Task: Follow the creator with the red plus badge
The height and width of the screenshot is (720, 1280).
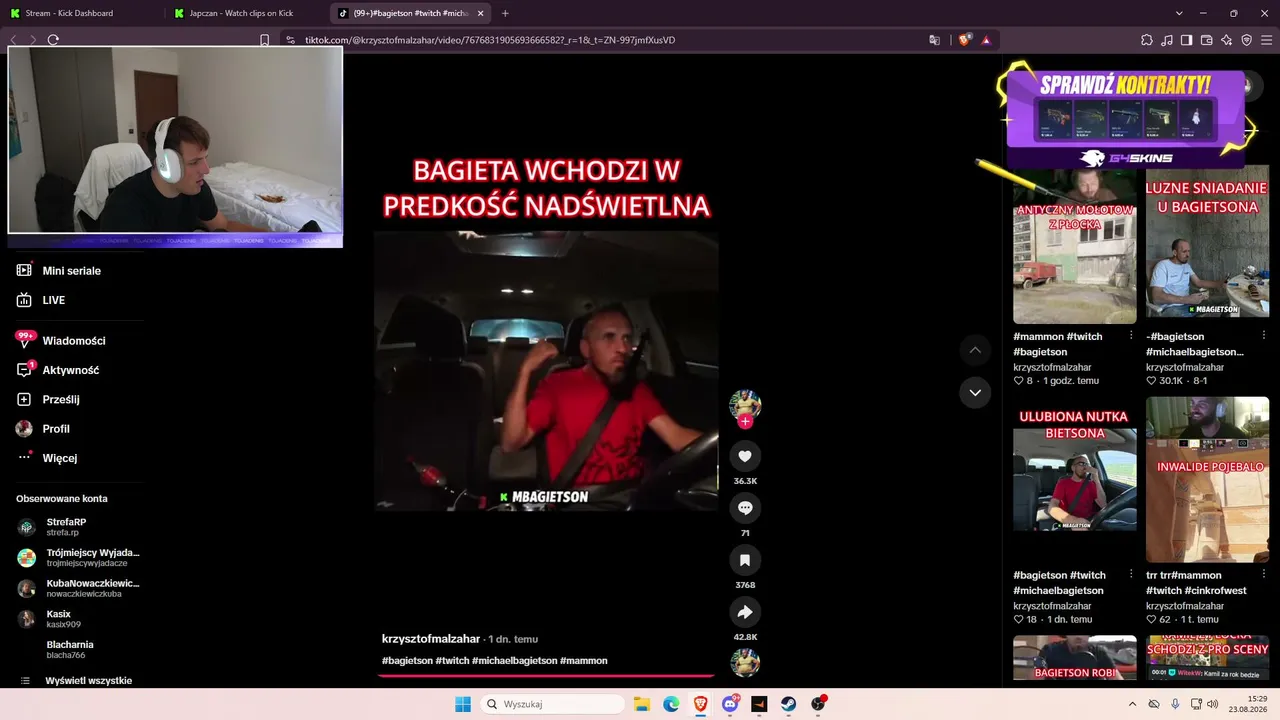Action: coord(745,422)
